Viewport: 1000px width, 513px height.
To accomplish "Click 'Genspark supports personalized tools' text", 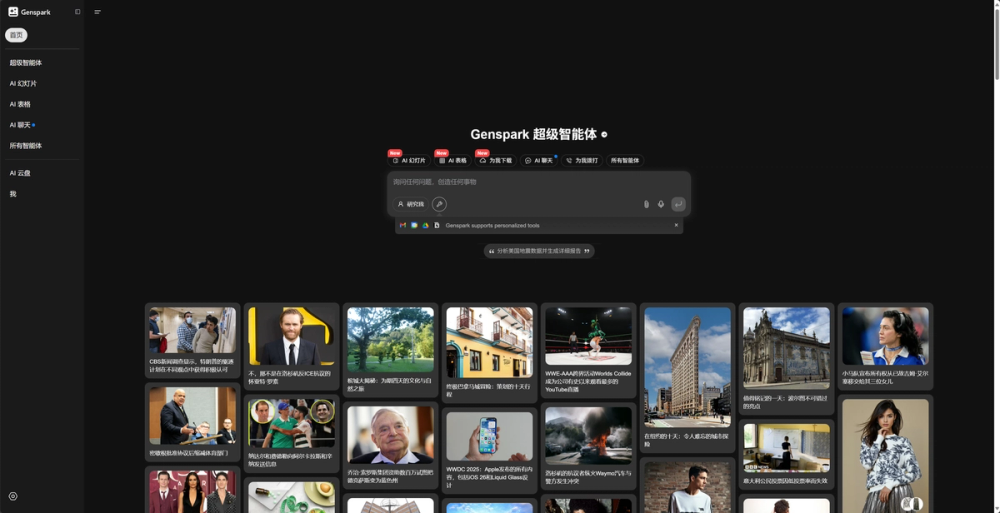I will (492, 225).
